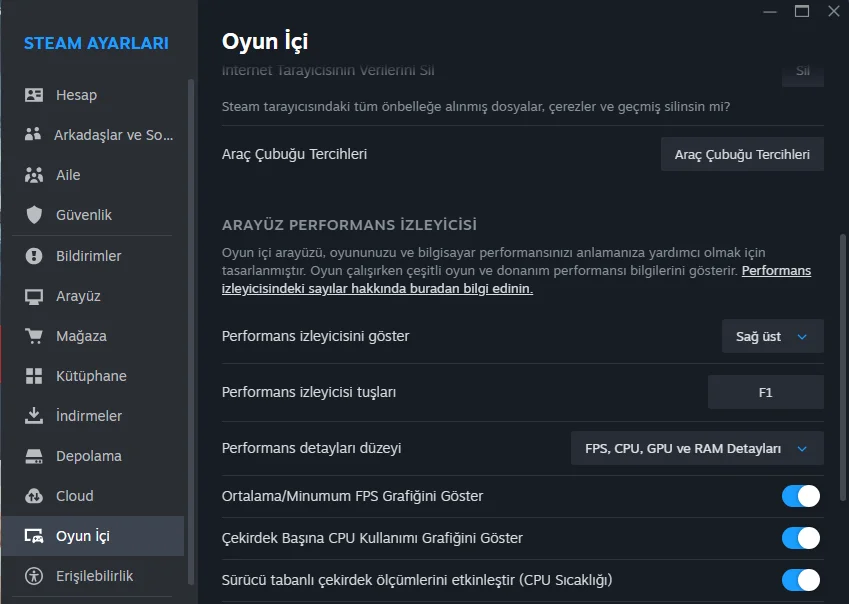Image resolution: width=849 pixels, height=604 pixels.
Task: Switch to Güvenlik settings
Action: pyautogui.click(x=93, y=215)
